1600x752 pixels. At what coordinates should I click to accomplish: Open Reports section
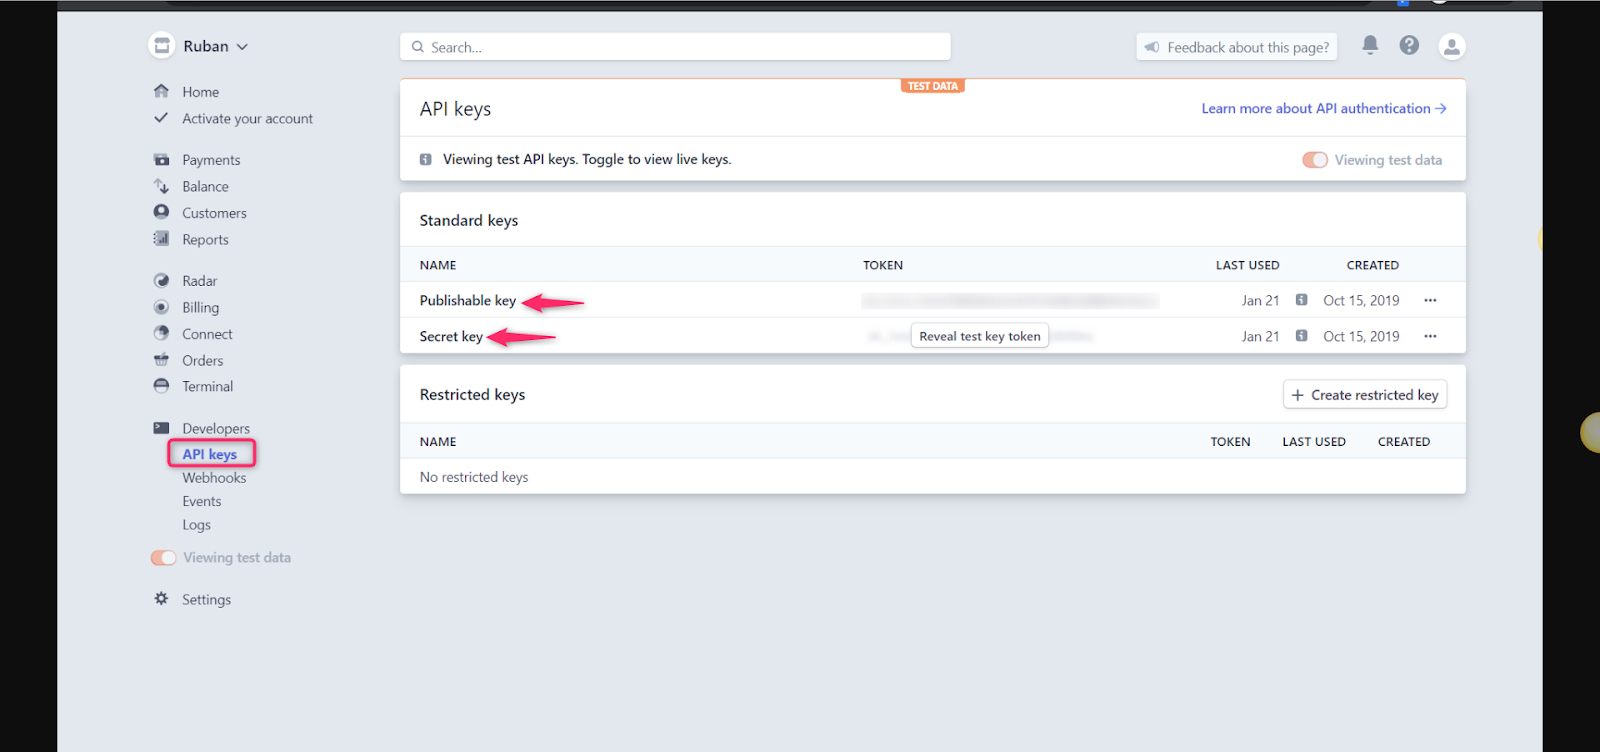[x=205, y=240]
